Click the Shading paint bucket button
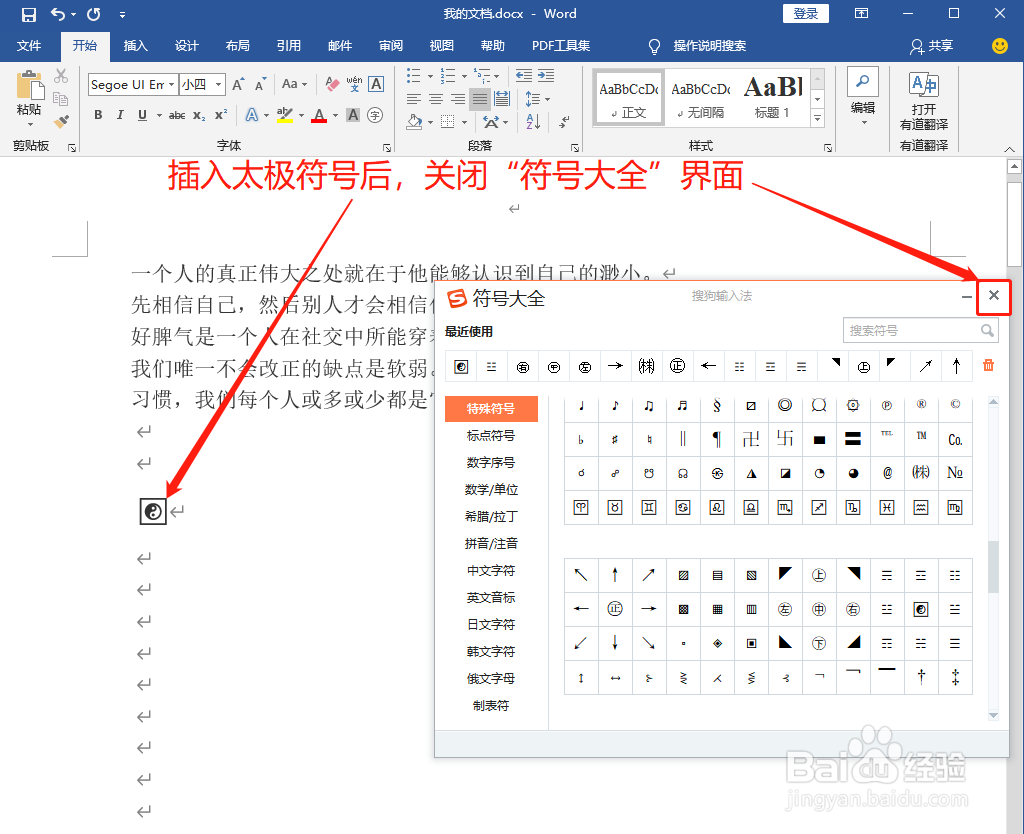1024x834 pixels. [x=415, y=121]
